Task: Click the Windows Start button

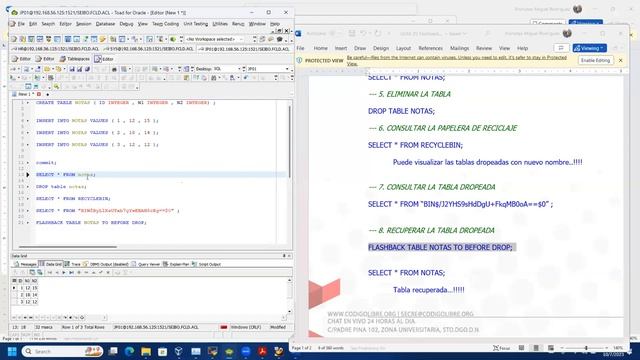Action: [12, 351]
